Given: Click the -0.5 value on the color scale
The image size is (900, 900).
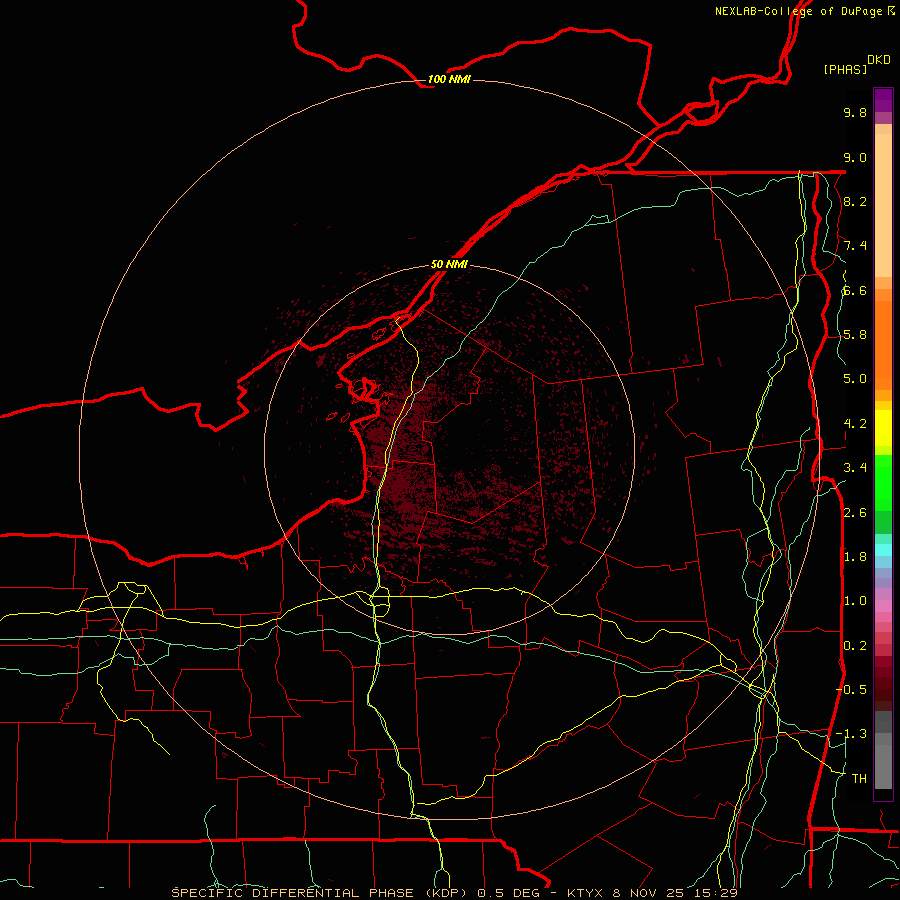Looking at the screenshot, I should pos(851,690).
